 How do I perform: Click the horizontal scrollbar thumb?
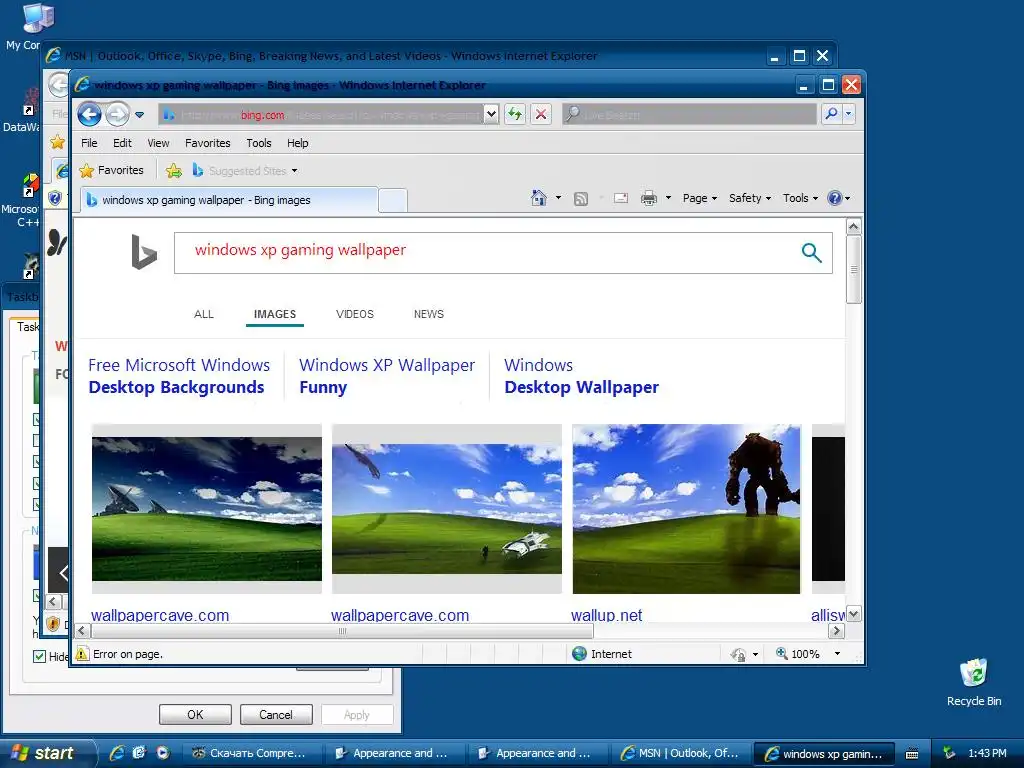pyautogui.click(x=342, y=631)
